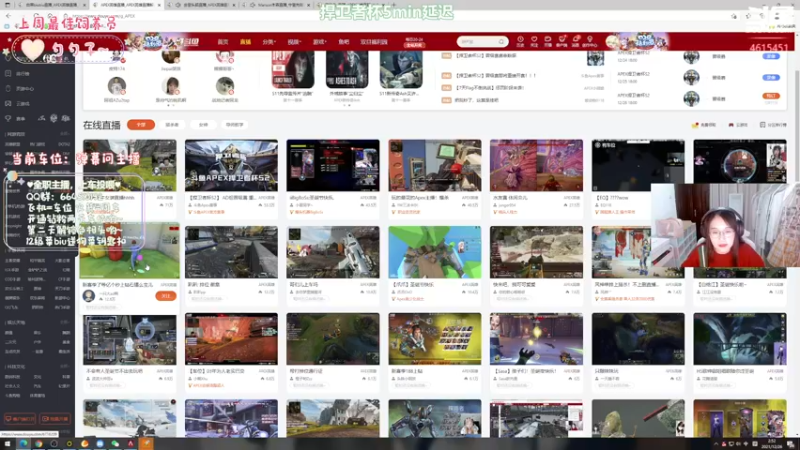Select the third filter pill under 在线直播
This screenshot has height=450, width=800.
click(203, 124)
